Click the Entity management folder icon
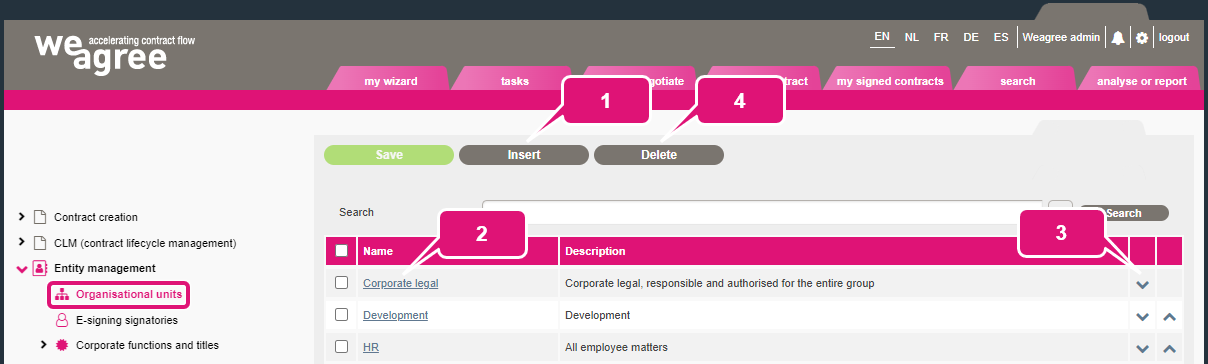Viewport: 1208px width, 364px height. coord(40,268)
